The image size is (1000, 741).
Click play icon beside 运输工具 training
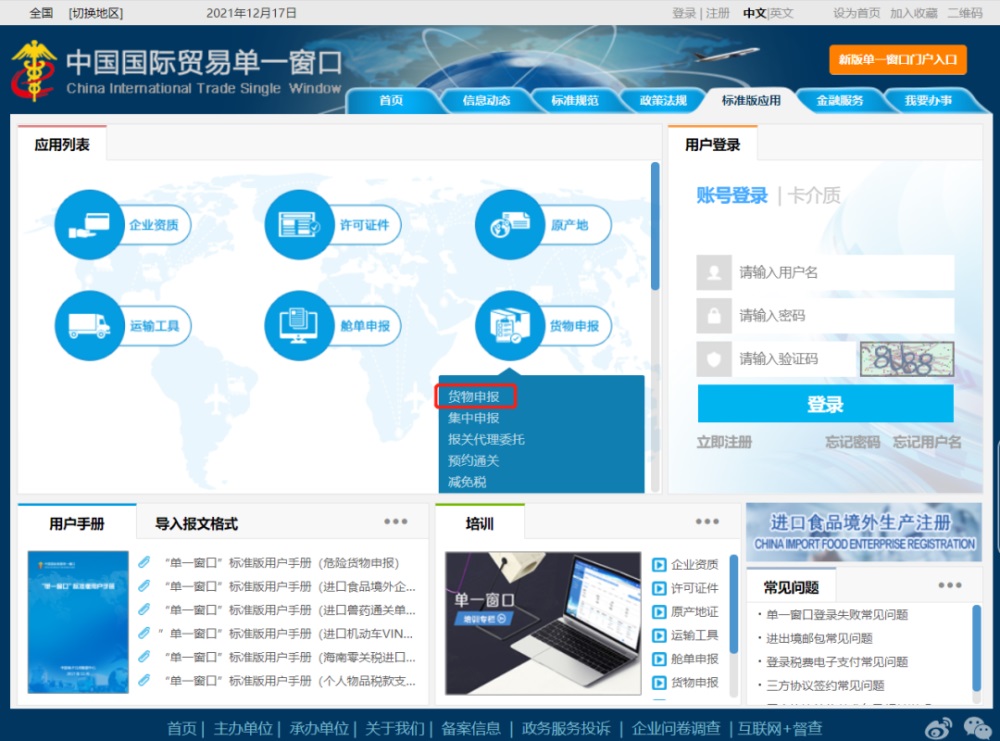click(659, 636)
